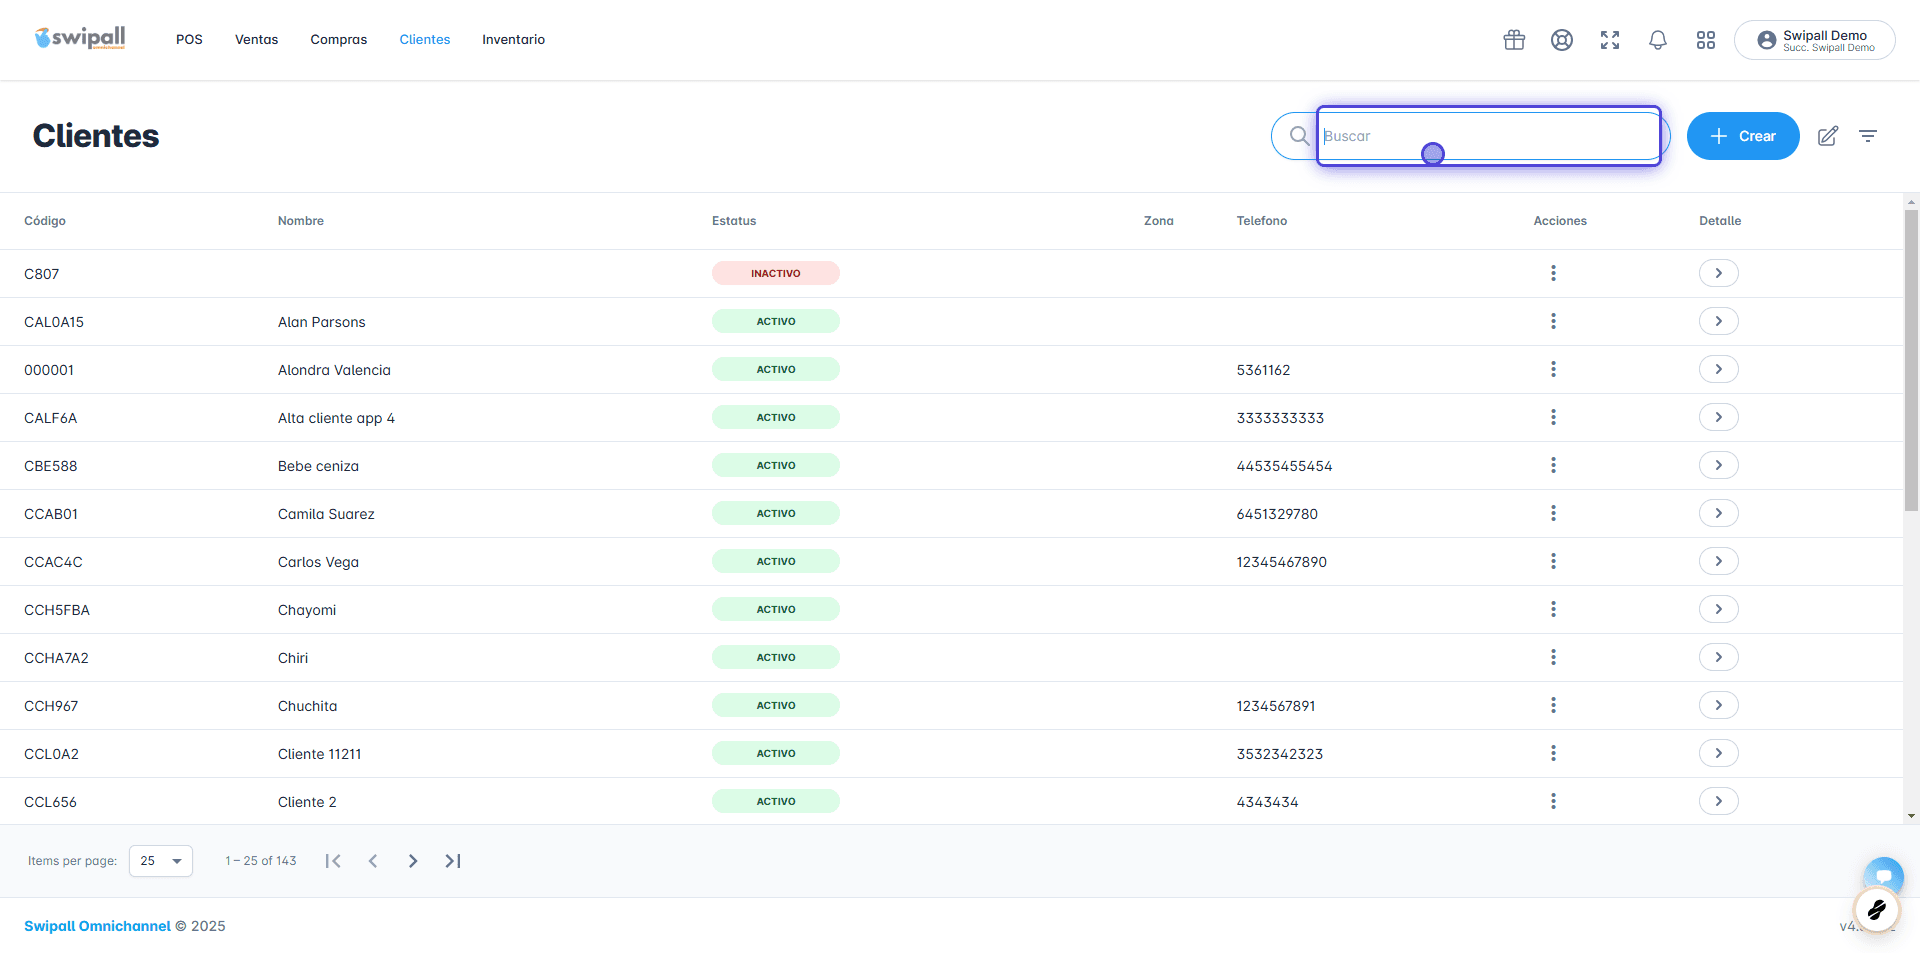Click the edit pencil icon beside Crear
Image resolution: width=1920 pixels, height=953 pixels.
pyautogui.click(x=1828, y=136)
